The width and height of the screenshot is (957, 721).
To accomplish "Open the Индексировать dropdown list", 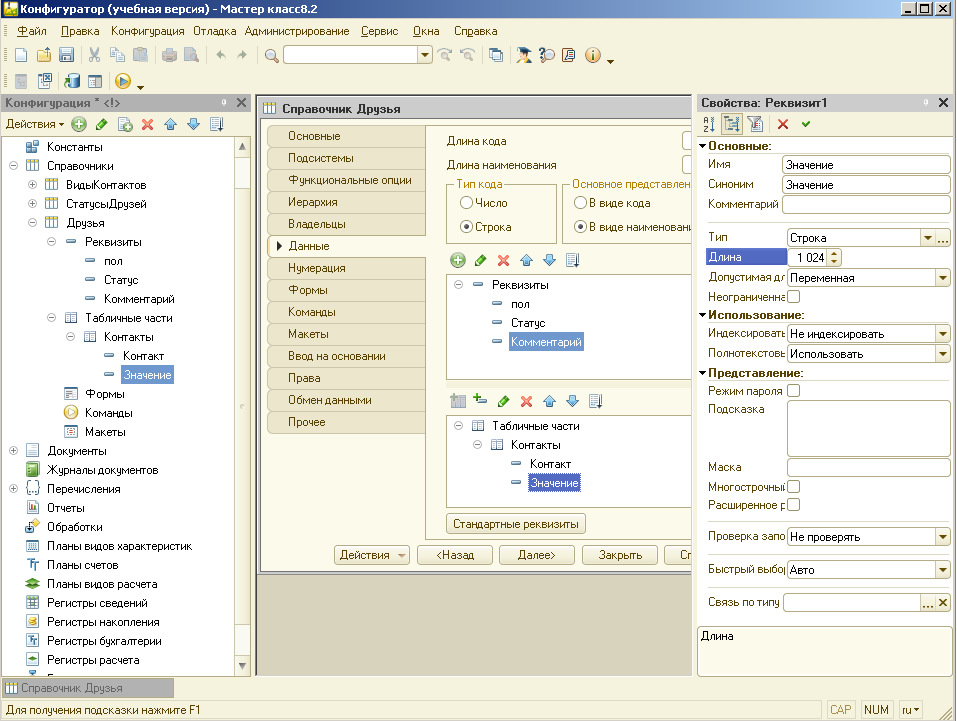I will [942, 334].
